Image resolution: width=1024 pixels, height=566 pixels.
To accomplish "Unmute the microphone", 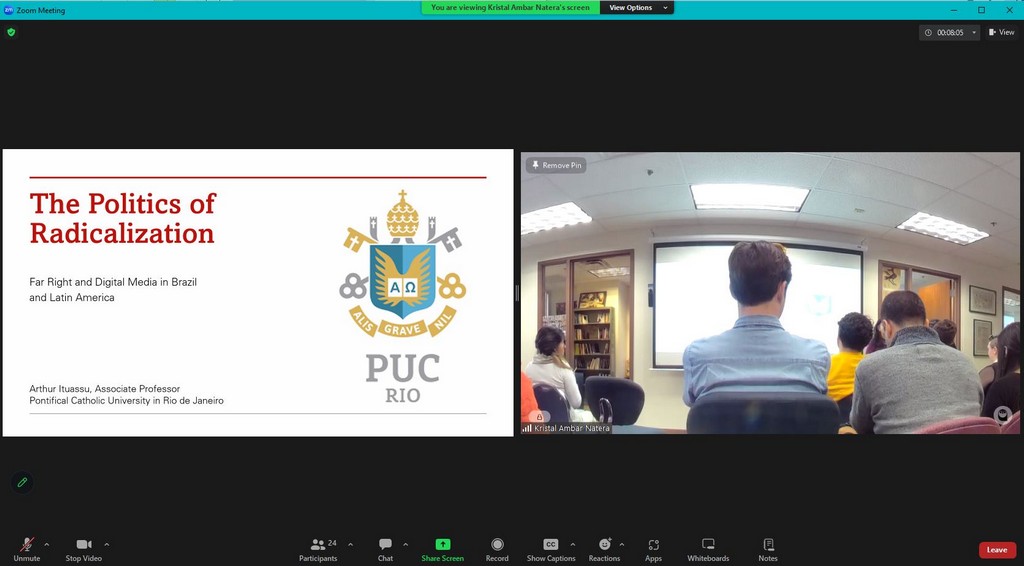I will (26, 548).
